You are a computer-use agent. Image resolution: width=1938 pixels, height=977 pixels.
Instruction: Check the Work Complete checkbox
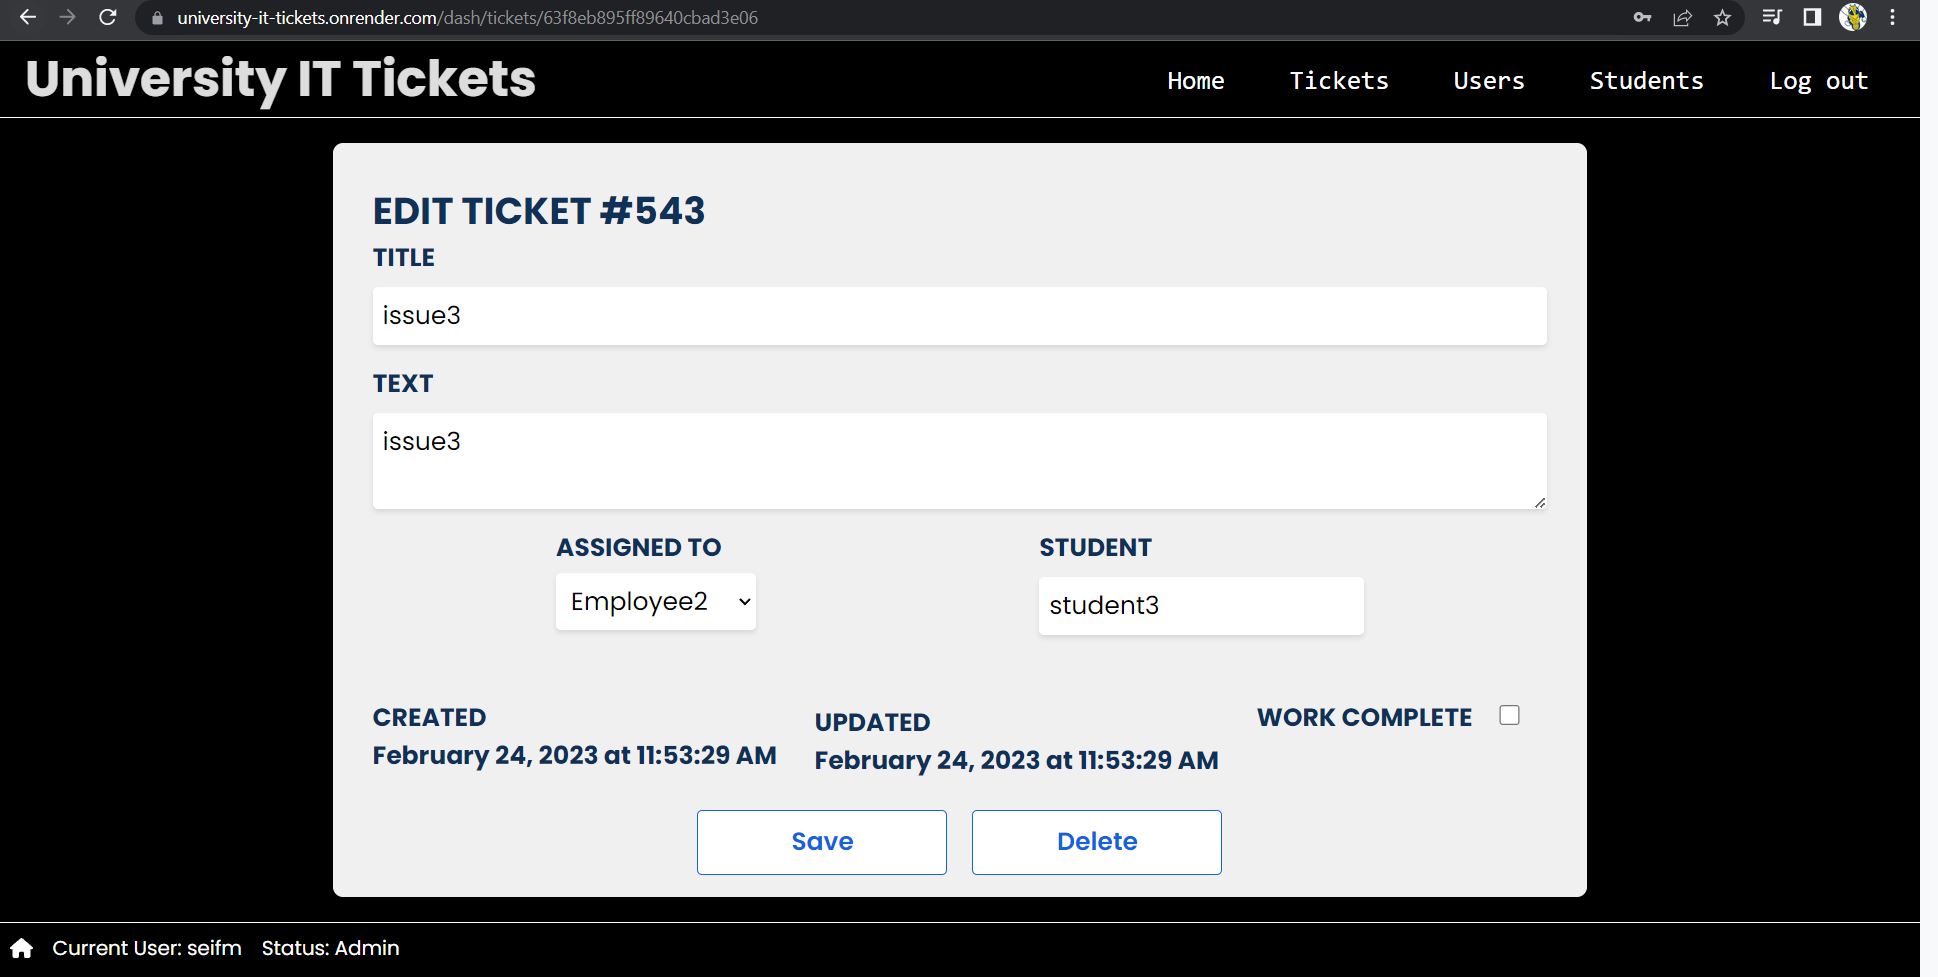pos(1509,714)
